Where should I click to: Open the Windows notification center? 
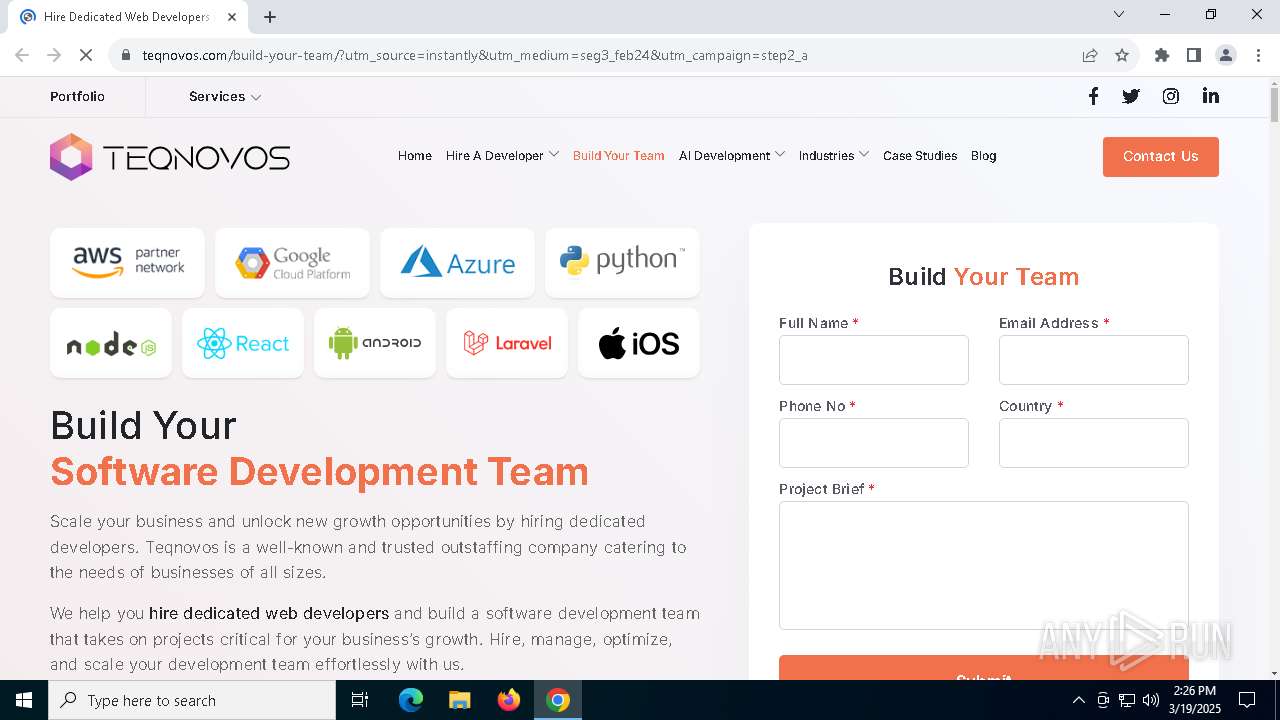tap(1247, 700)
